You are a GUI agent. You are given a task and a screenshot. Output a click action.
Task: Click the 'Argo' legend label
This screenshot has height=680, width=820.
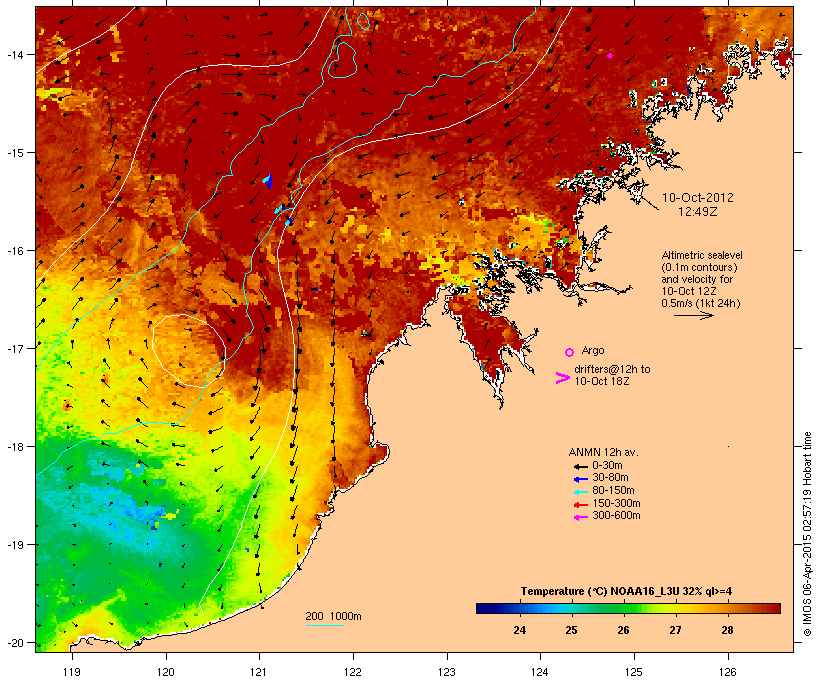593,350
